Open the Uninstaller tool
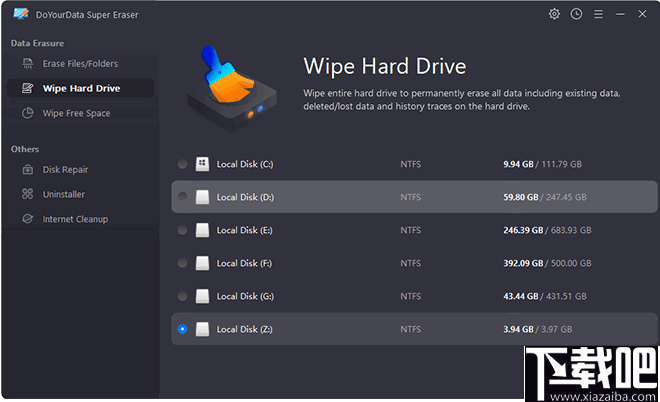This screenshot has width=660, height=402. tap(80, 194)
